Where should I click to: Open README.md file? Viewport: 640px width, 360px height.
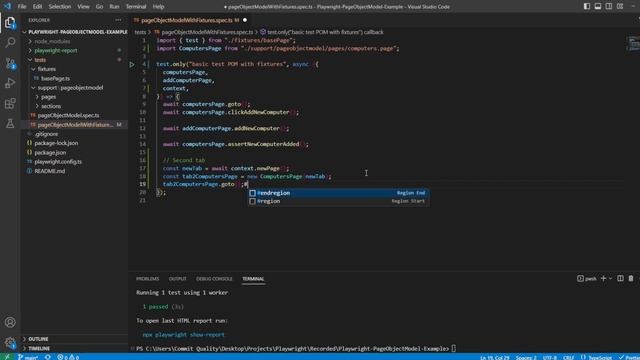(x=49, y=171)
